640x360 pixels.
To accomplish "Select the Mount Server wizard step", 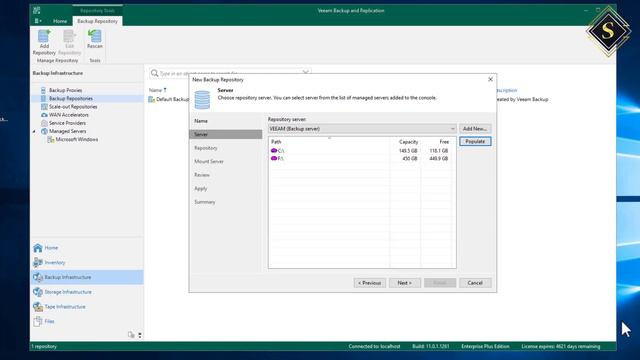I will point(209,161).
